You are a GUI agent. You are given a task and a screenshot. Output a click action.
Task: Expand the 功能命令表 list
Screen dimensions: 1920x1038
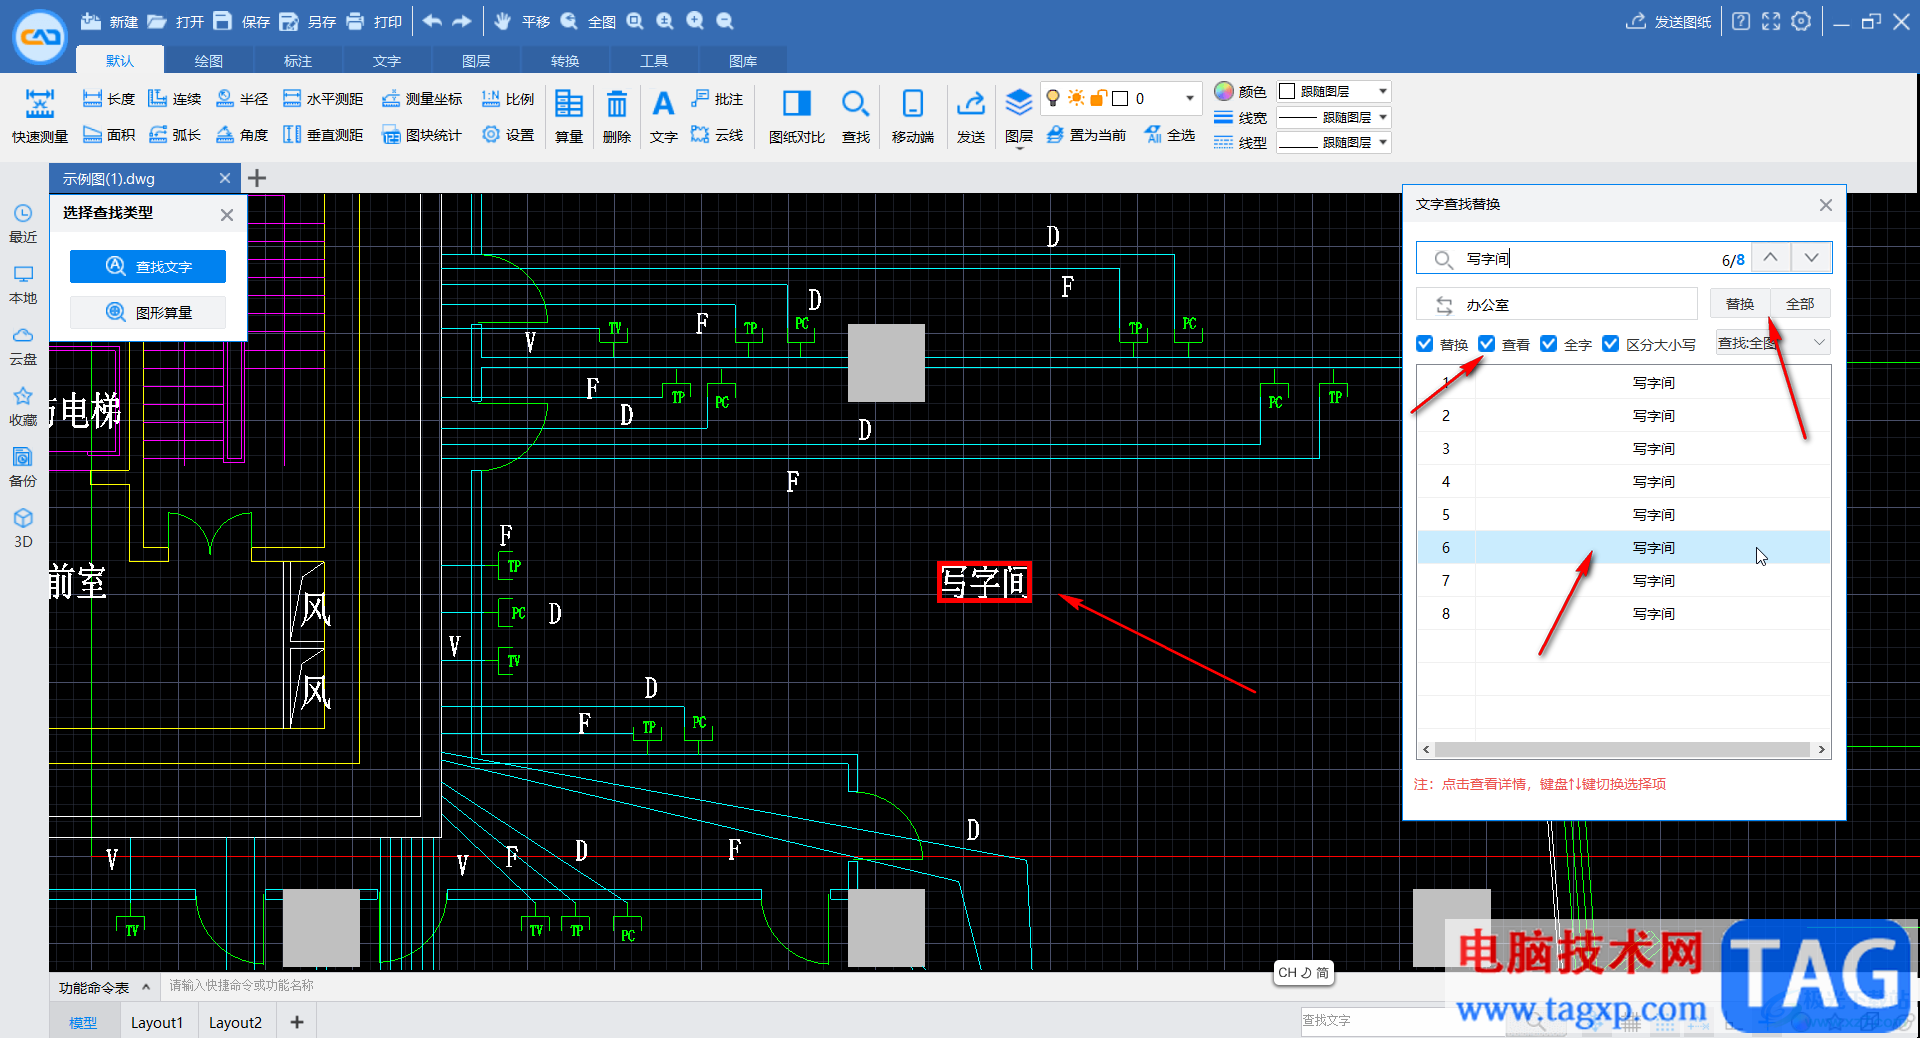pyautogui.click(x=146, y=987)
